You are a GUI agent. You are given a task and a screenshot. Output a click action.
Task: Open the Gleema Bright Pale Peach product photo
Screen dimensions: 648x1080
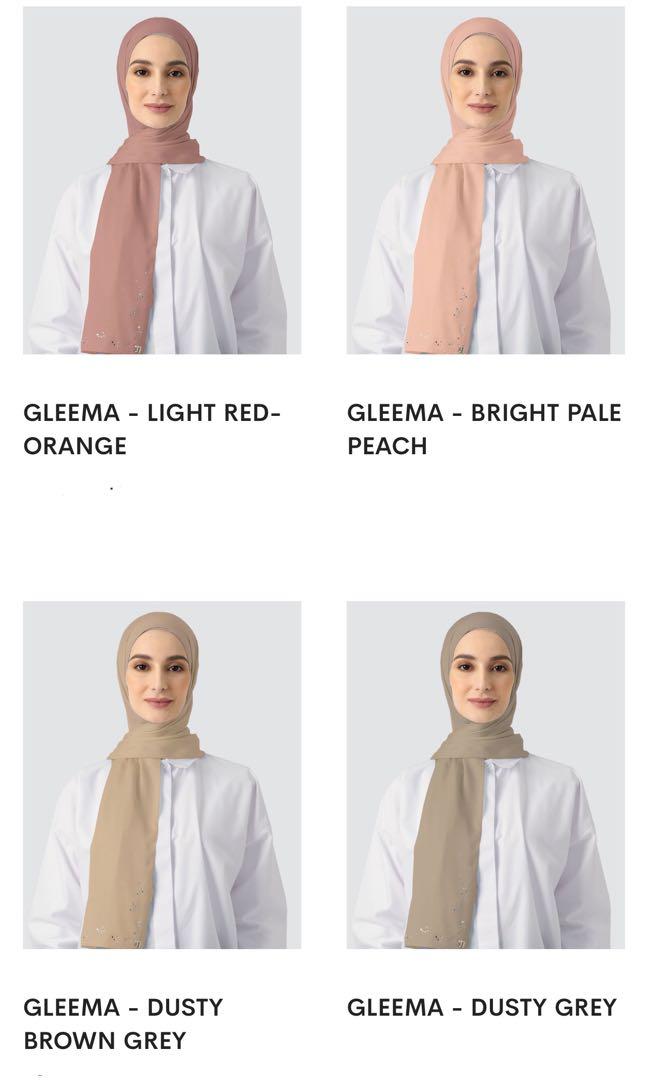tap(485, 180)
